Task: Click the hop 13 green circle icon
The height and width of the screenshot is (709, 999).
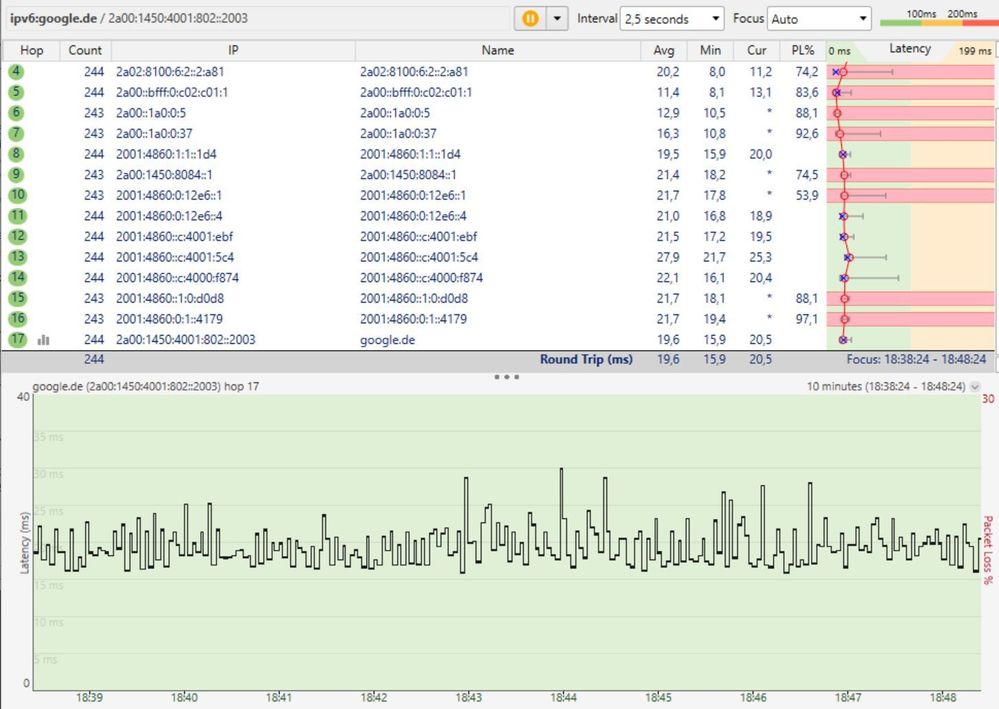Action: coord(17,257)
